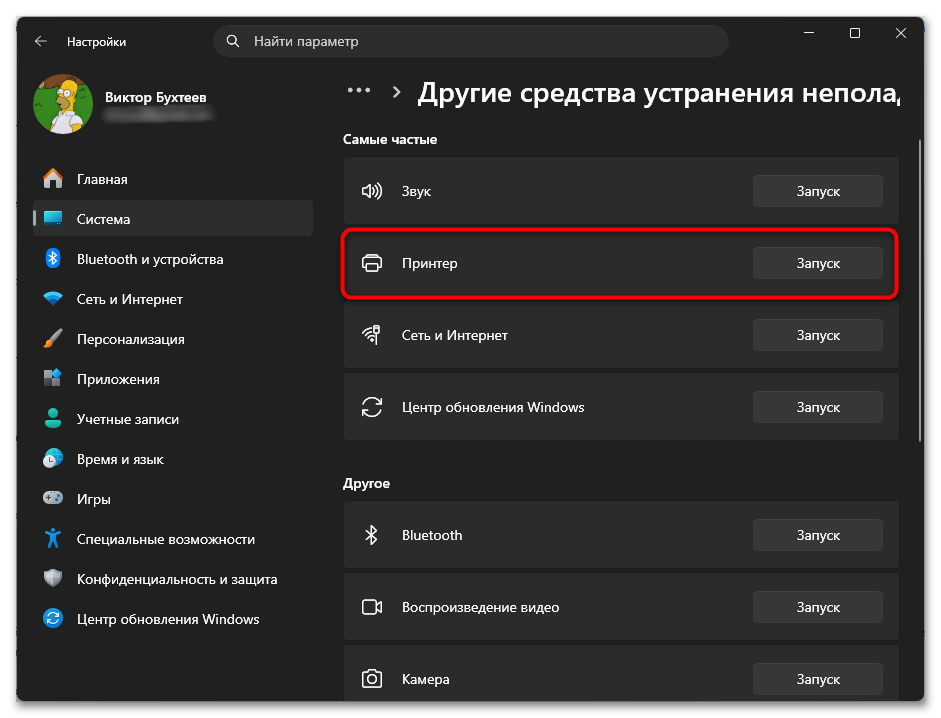Image resolution: width=941 pixels, height=718 pixels.
Task: Click the speaker icon in Звук row
Action: tap(371, 192)
